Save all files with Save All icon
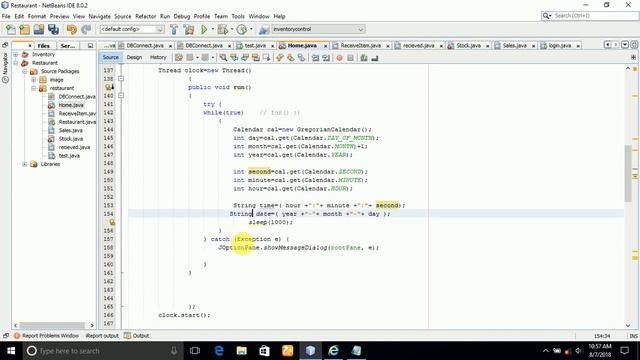This screenshot has width=640, height=360. coord(53,29)
